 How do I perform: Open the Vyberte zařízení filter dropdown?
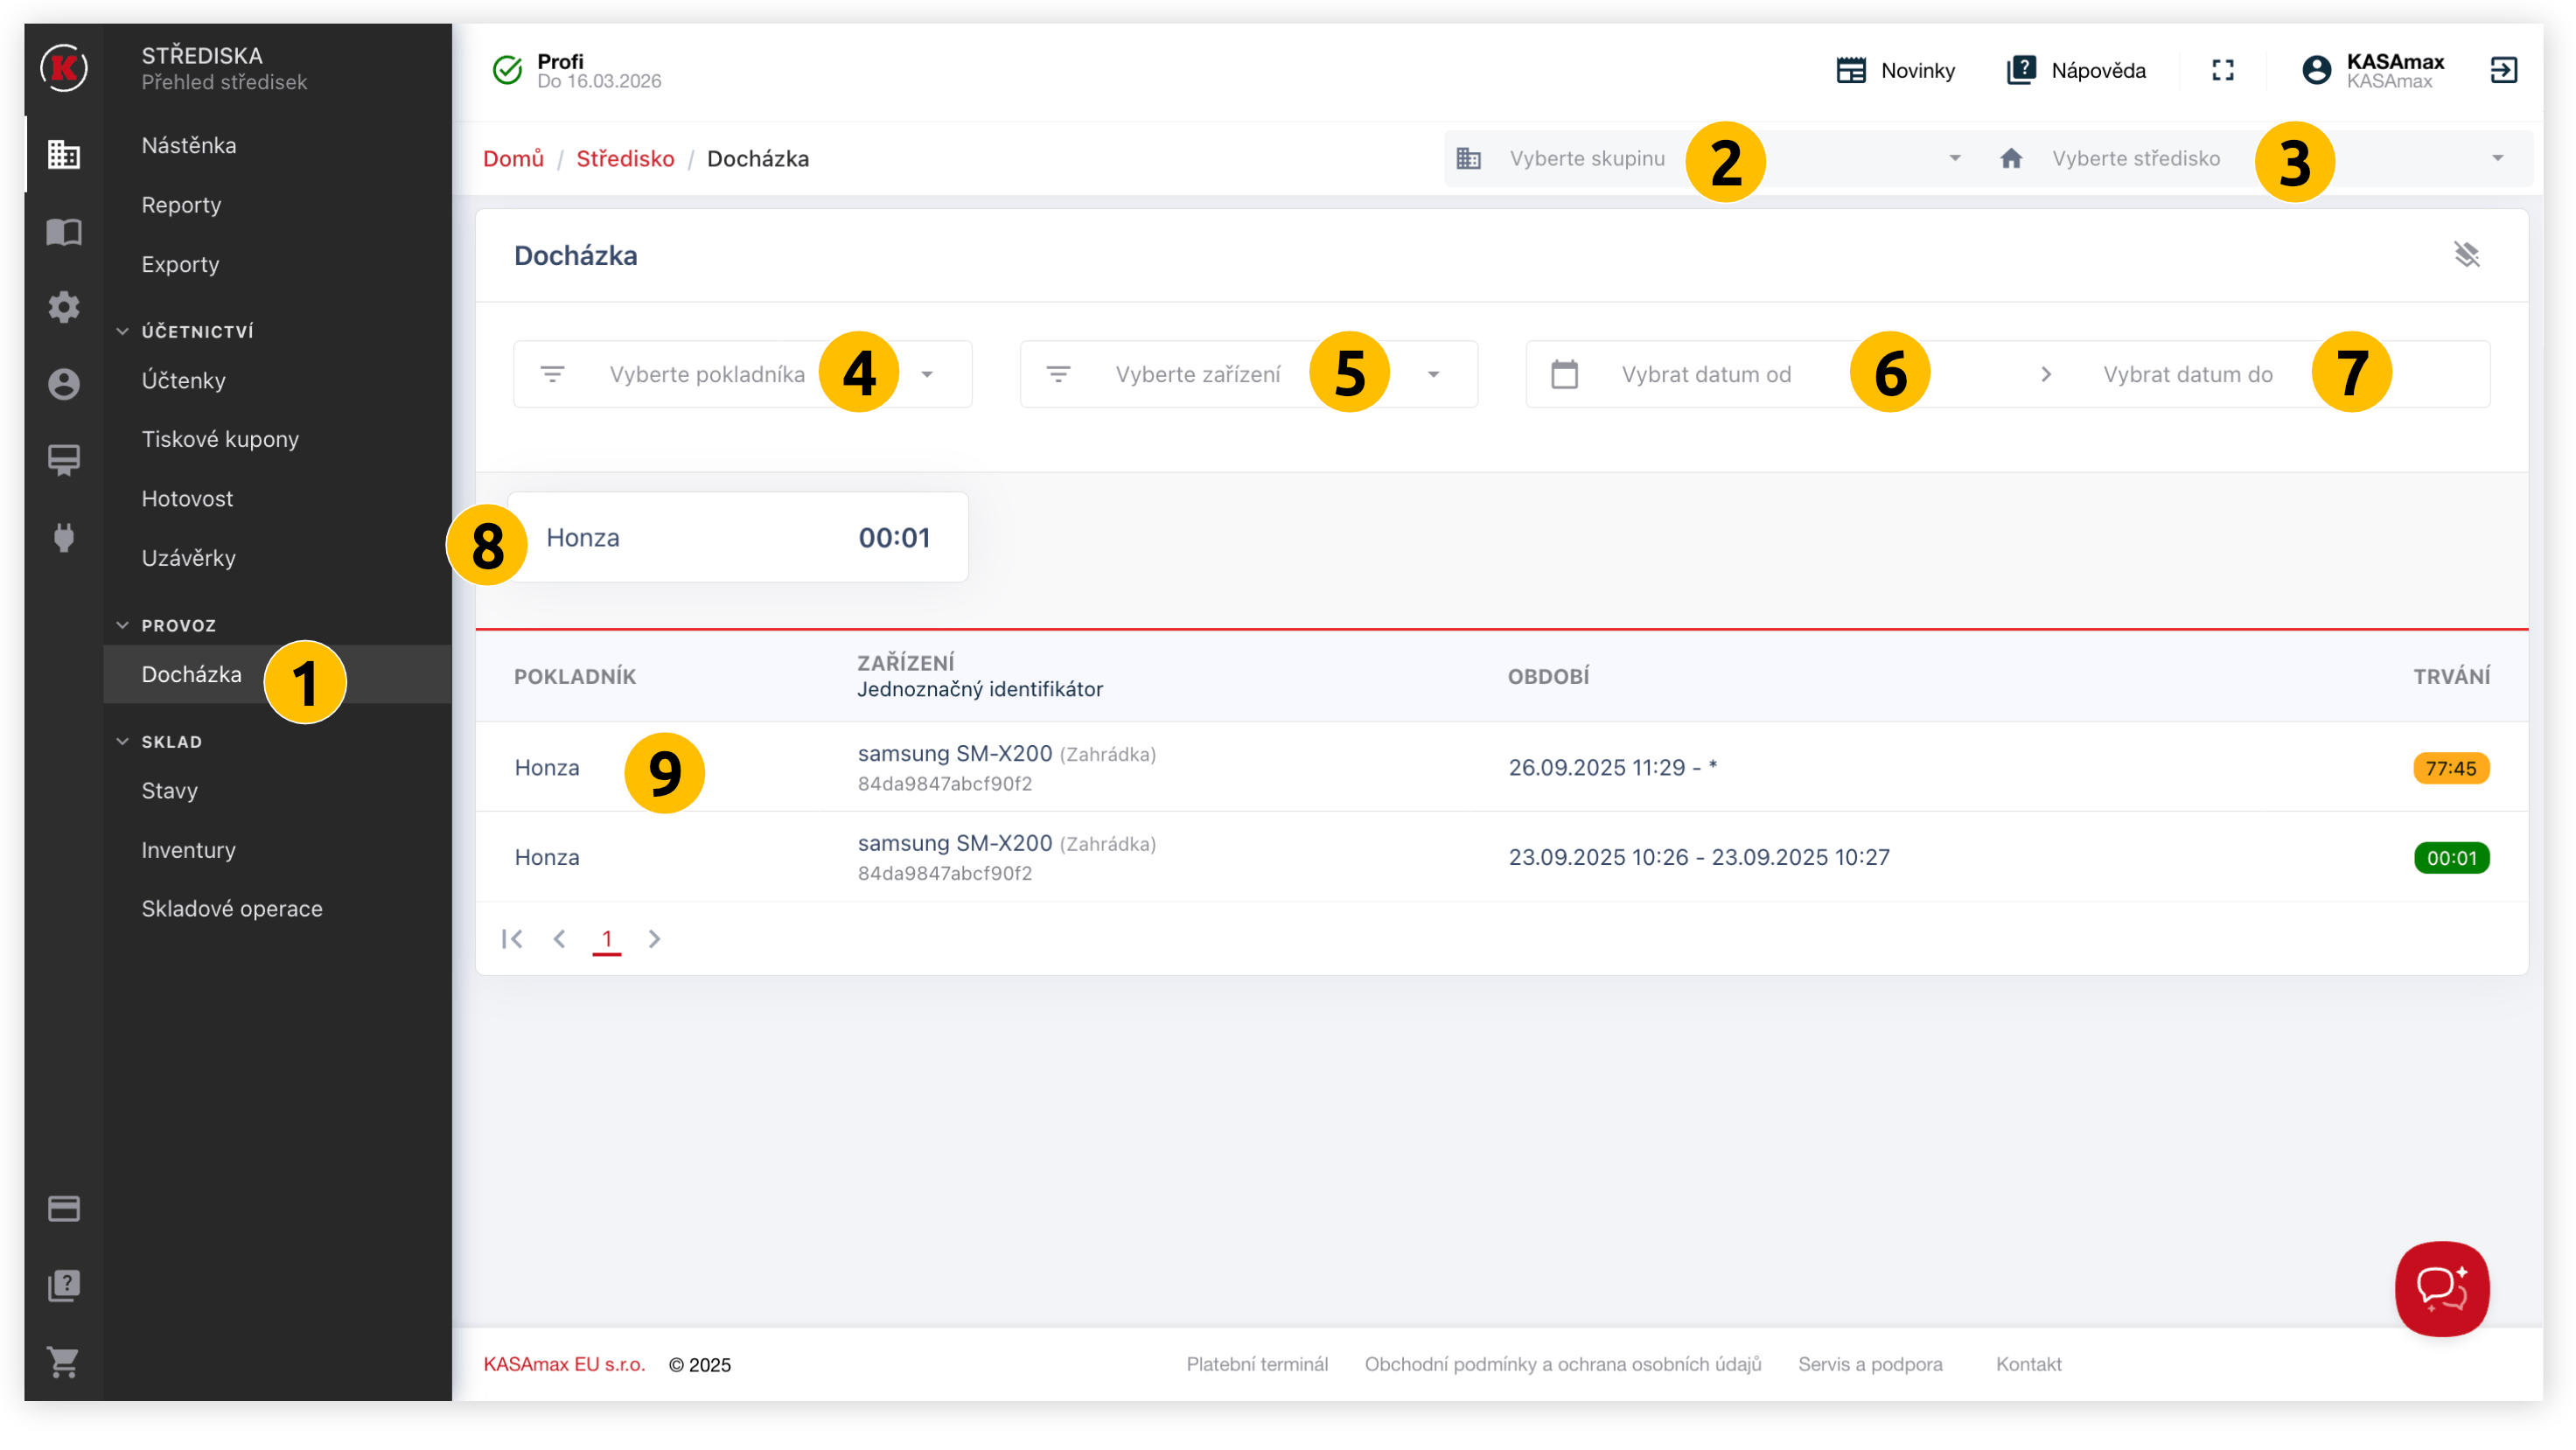[x=1200, y=375]
